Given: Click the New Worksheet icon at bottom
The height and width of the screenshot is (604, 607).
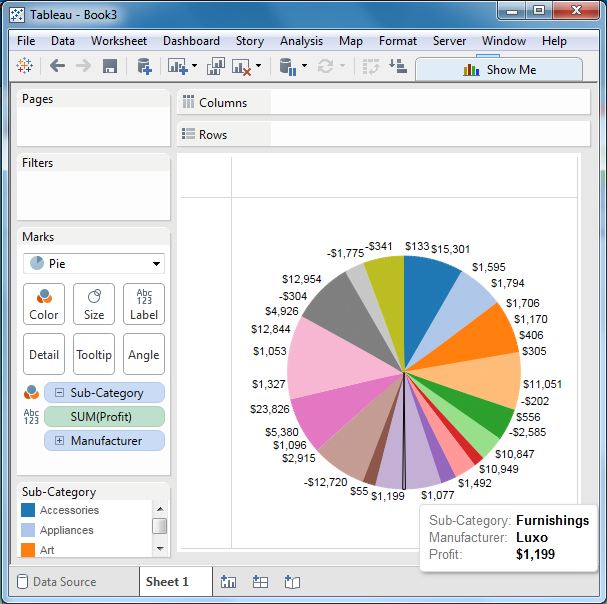Looking at the screenshot, I should (228, 581).
